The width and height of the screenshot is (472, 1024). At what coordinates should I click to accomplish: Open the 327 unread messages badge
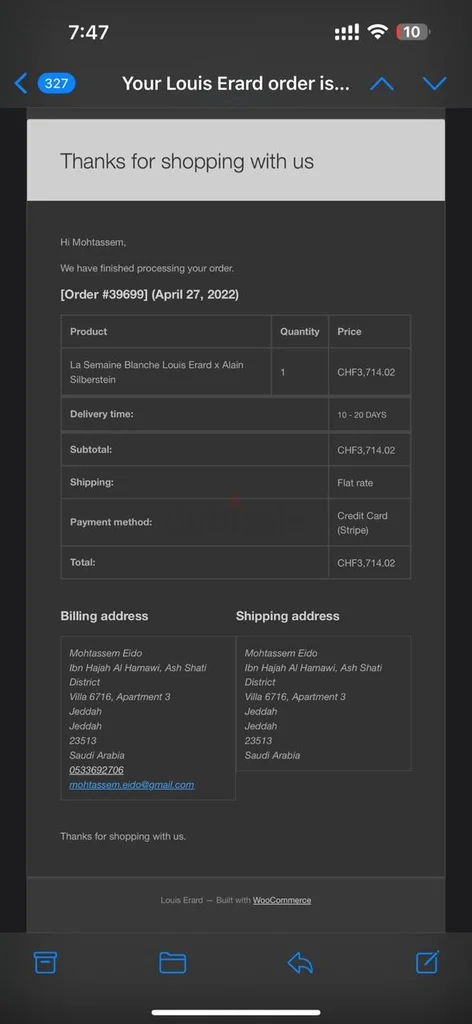[56, 84]
